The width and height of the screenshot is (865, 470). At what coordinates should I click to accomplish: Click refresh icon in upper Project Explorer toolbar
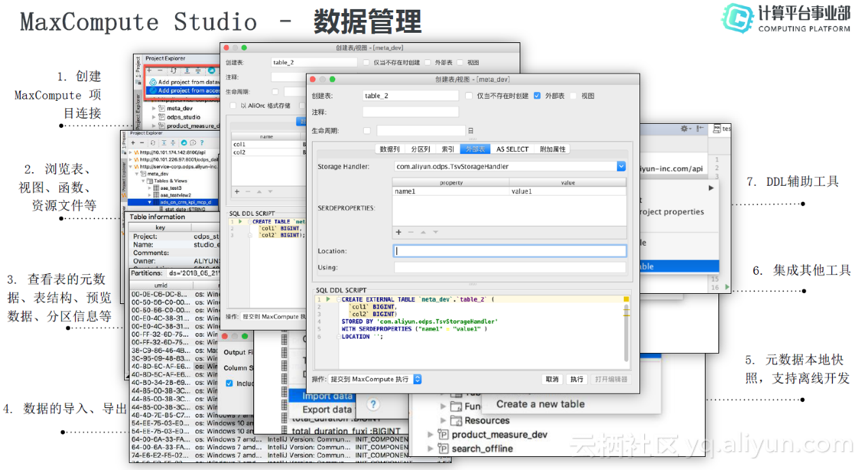[x=173, y=71]
